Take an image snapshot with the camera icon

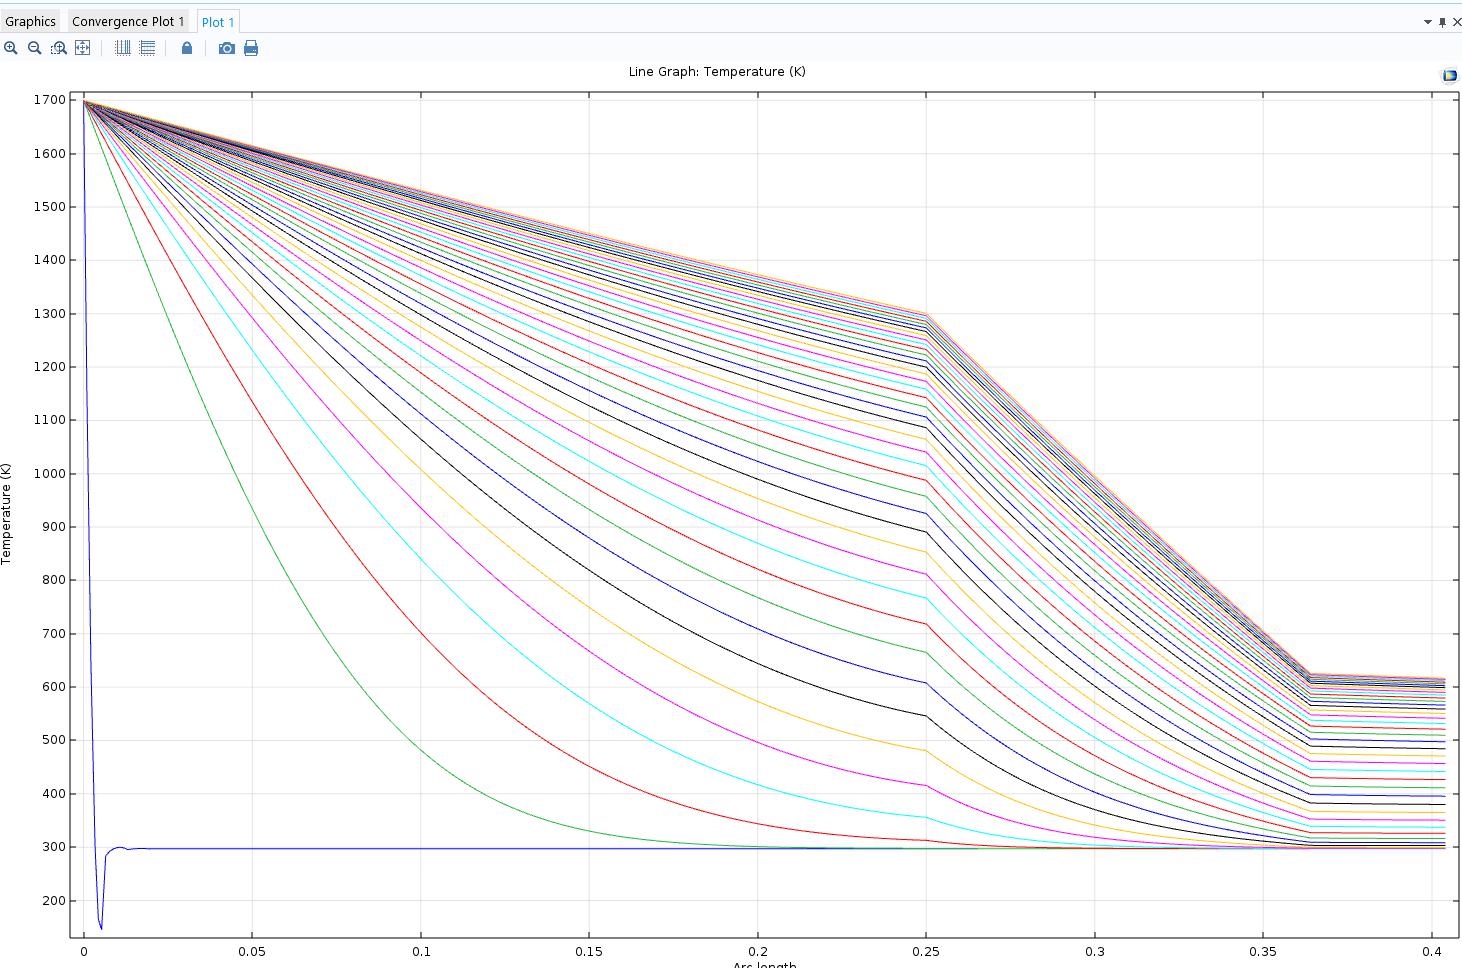click(227, 48)
